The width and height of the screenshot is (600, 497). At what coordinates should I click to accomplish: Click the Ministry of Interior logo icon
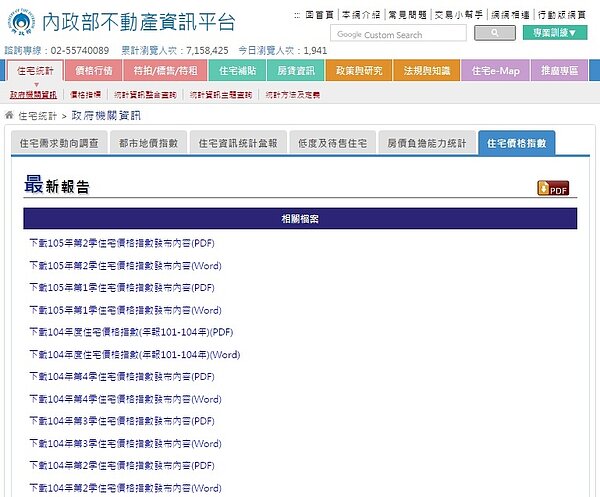pyautogui.click(x=21, y=21)
